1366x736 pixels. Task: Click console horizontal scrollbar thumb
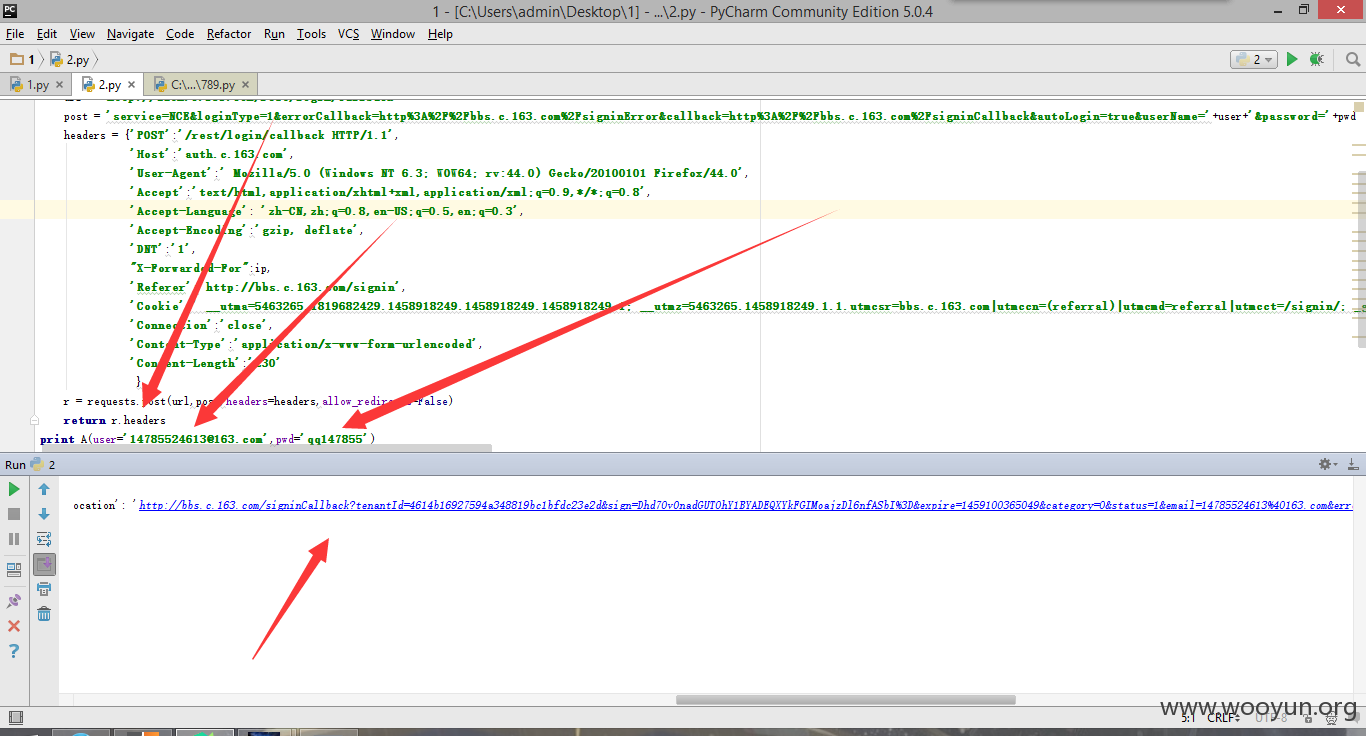point(845,700)
